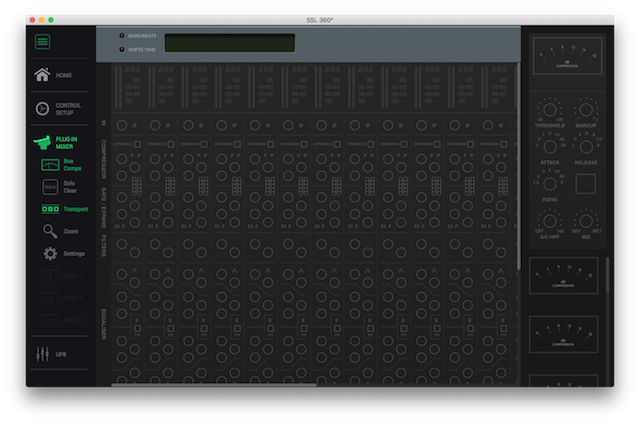Collapse the EQUALISER section label

104,324
